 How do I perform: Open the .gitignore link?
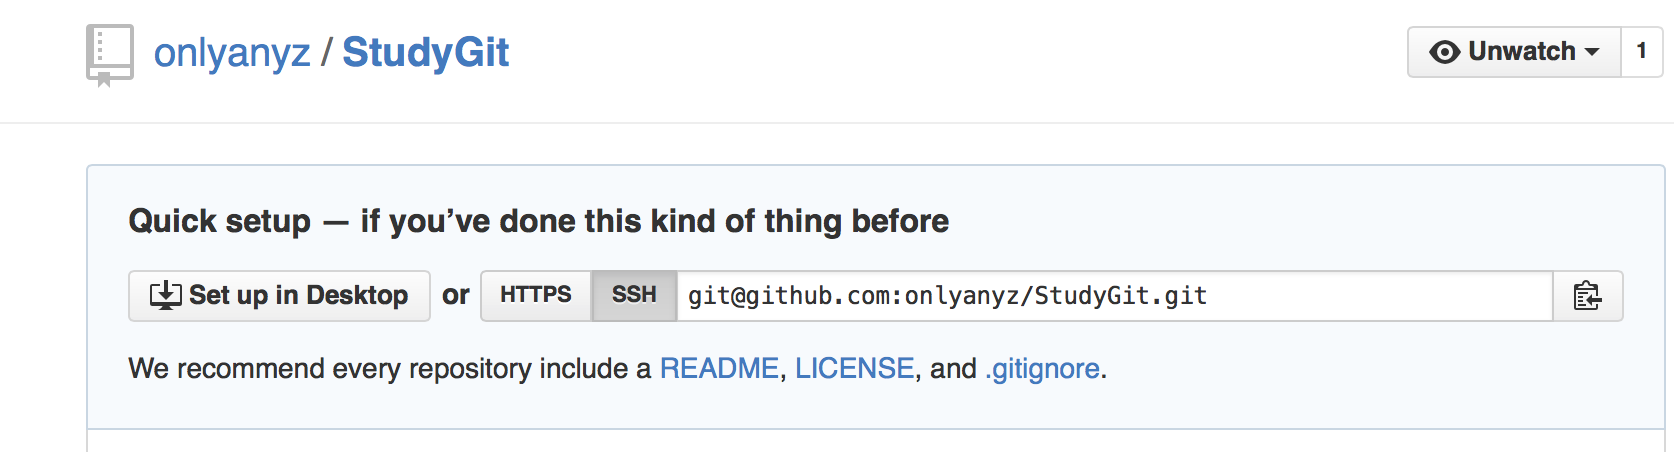[x=1042, y=369]
